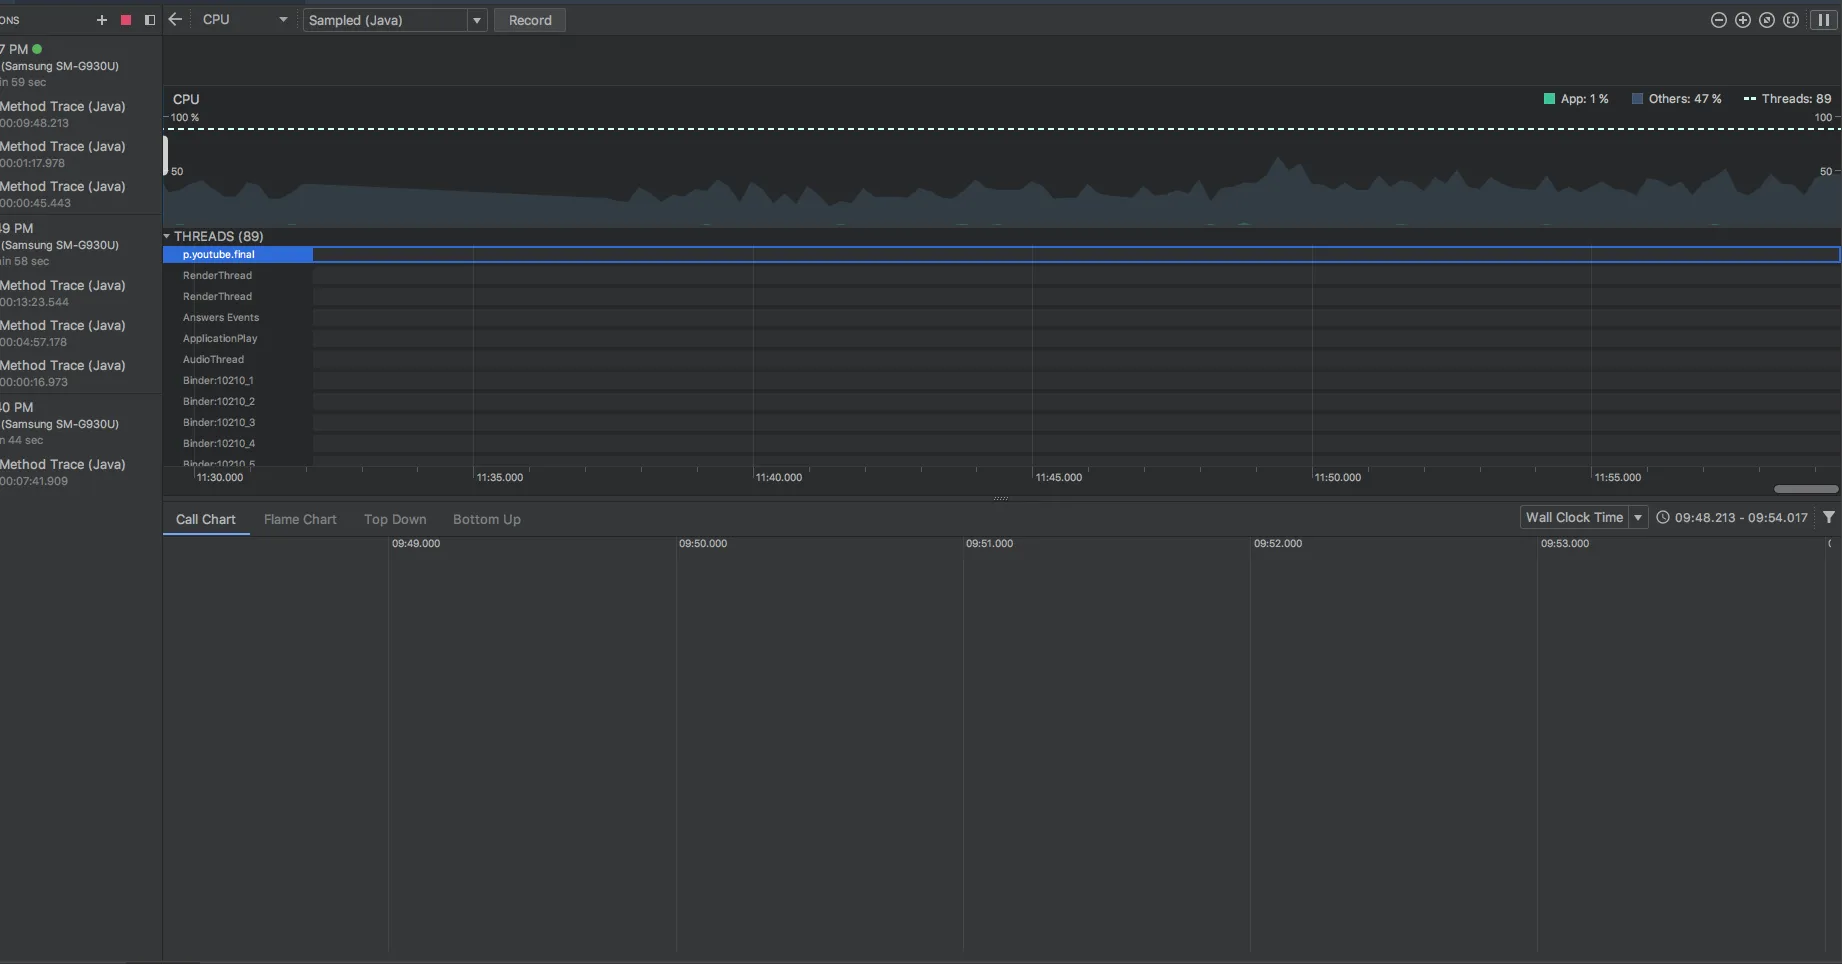The image size is (1842, 964).
Task: Zoom in the timeline
Action: (x=1743, y=20)
